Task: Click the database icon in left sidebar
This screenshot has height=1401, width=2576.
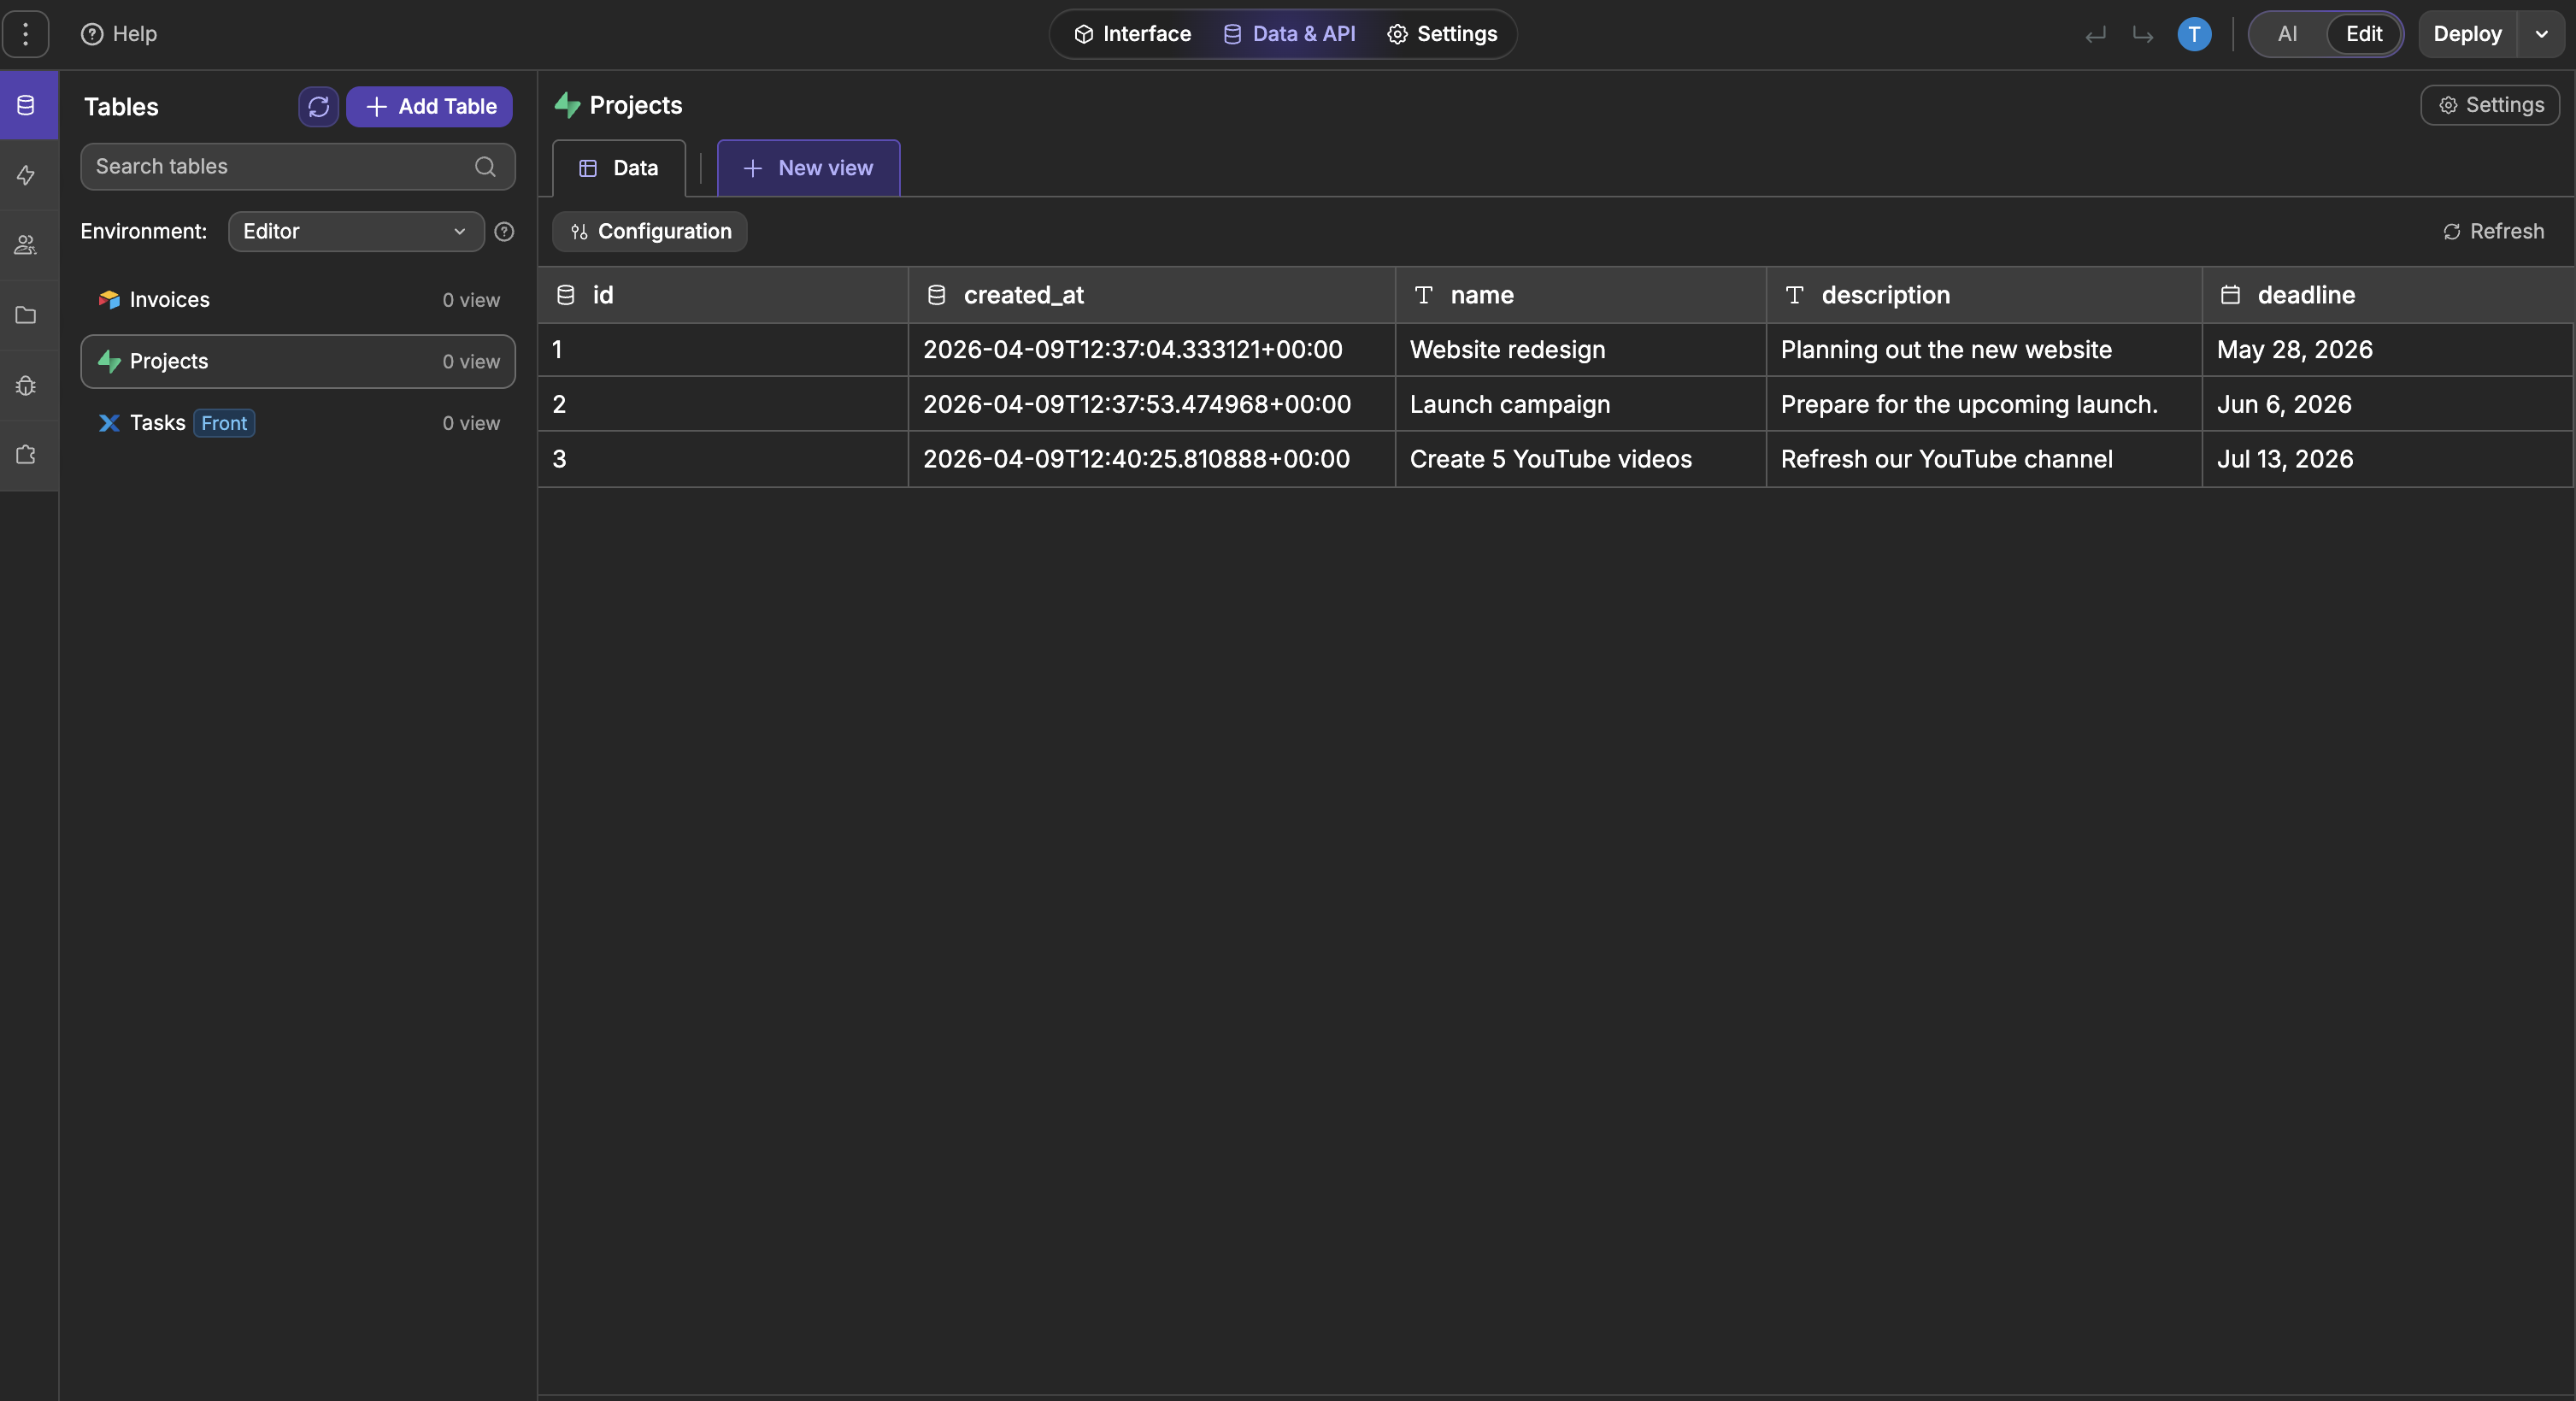Action: [x=26, y=105]
